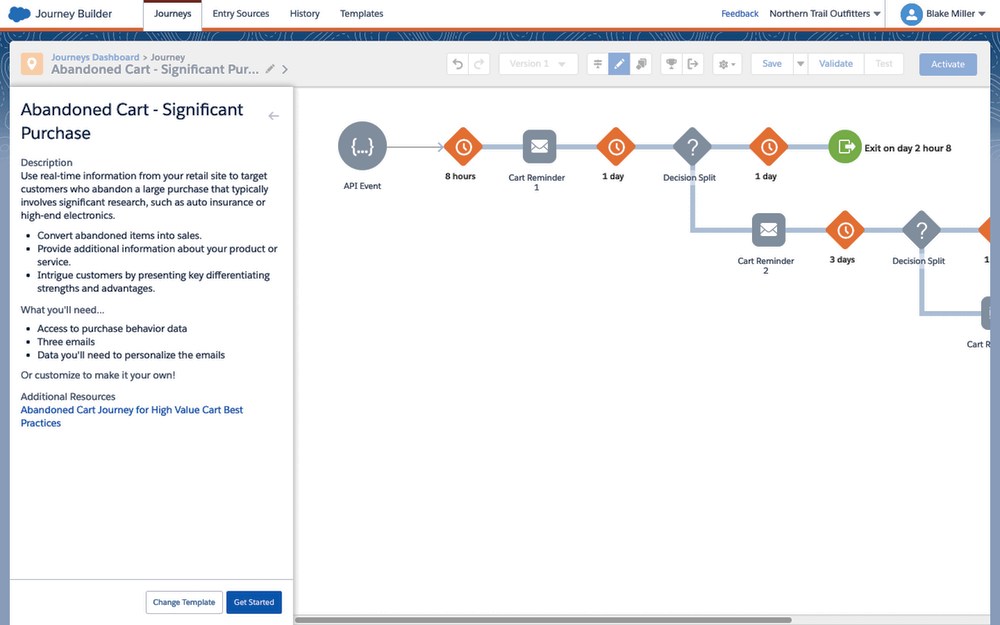Select the Cart Reminder 2 email activity

tap(768, 230)
